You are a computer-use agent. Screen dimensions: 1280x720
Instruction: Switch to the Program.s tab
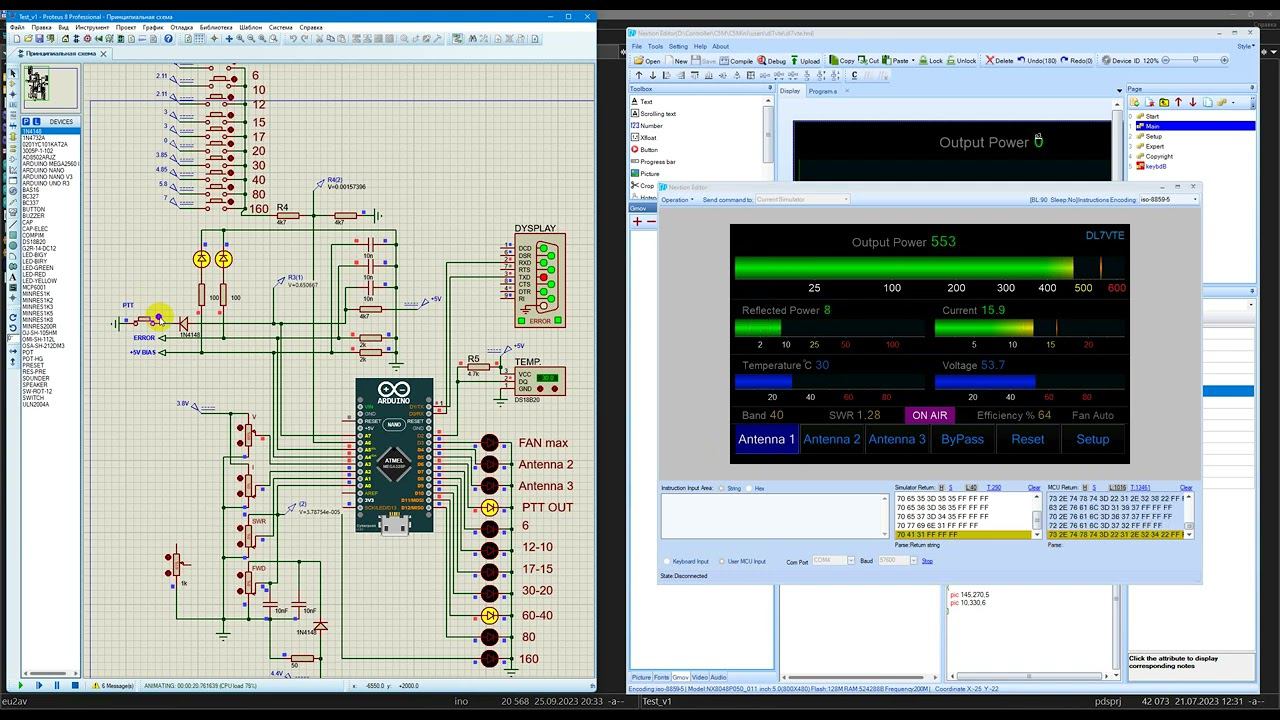[x=823, y=91]
